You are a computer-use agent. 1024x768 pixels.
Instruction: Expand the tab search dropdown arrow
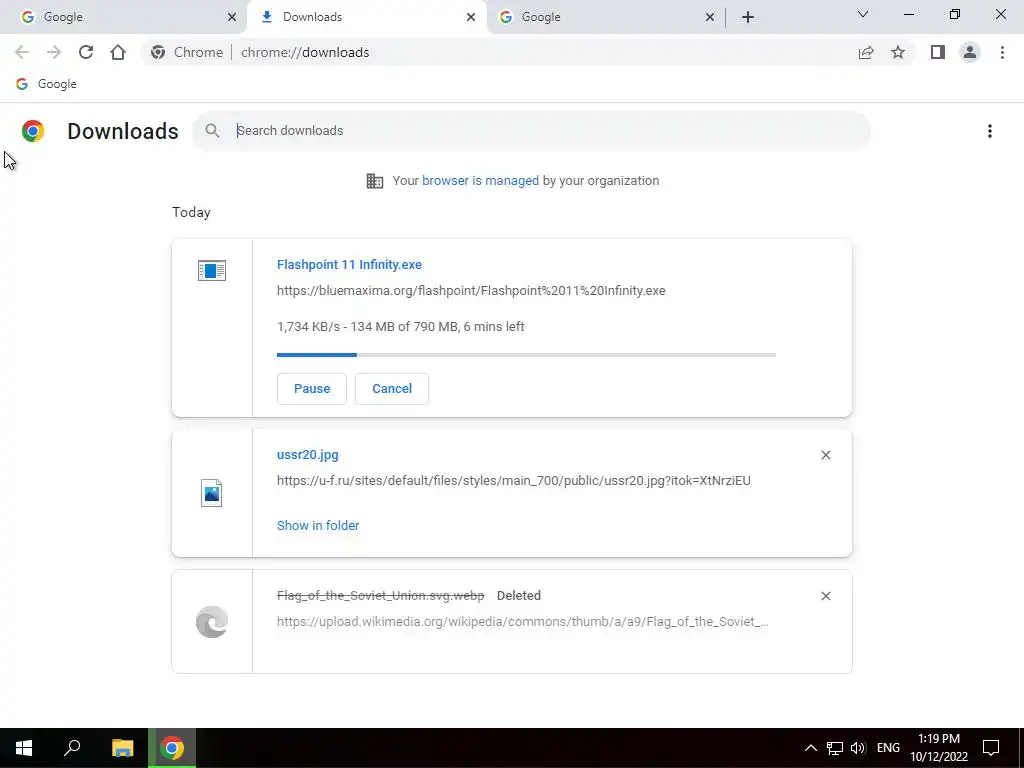[863, 14]
